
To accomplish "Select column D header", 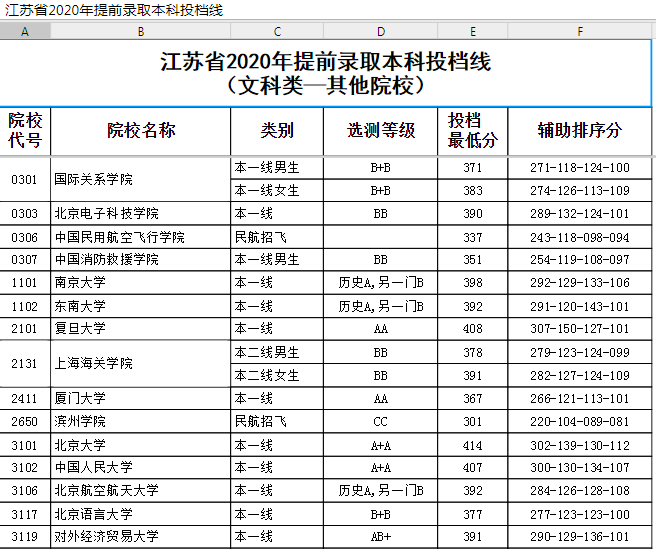I will pos(381,31).
